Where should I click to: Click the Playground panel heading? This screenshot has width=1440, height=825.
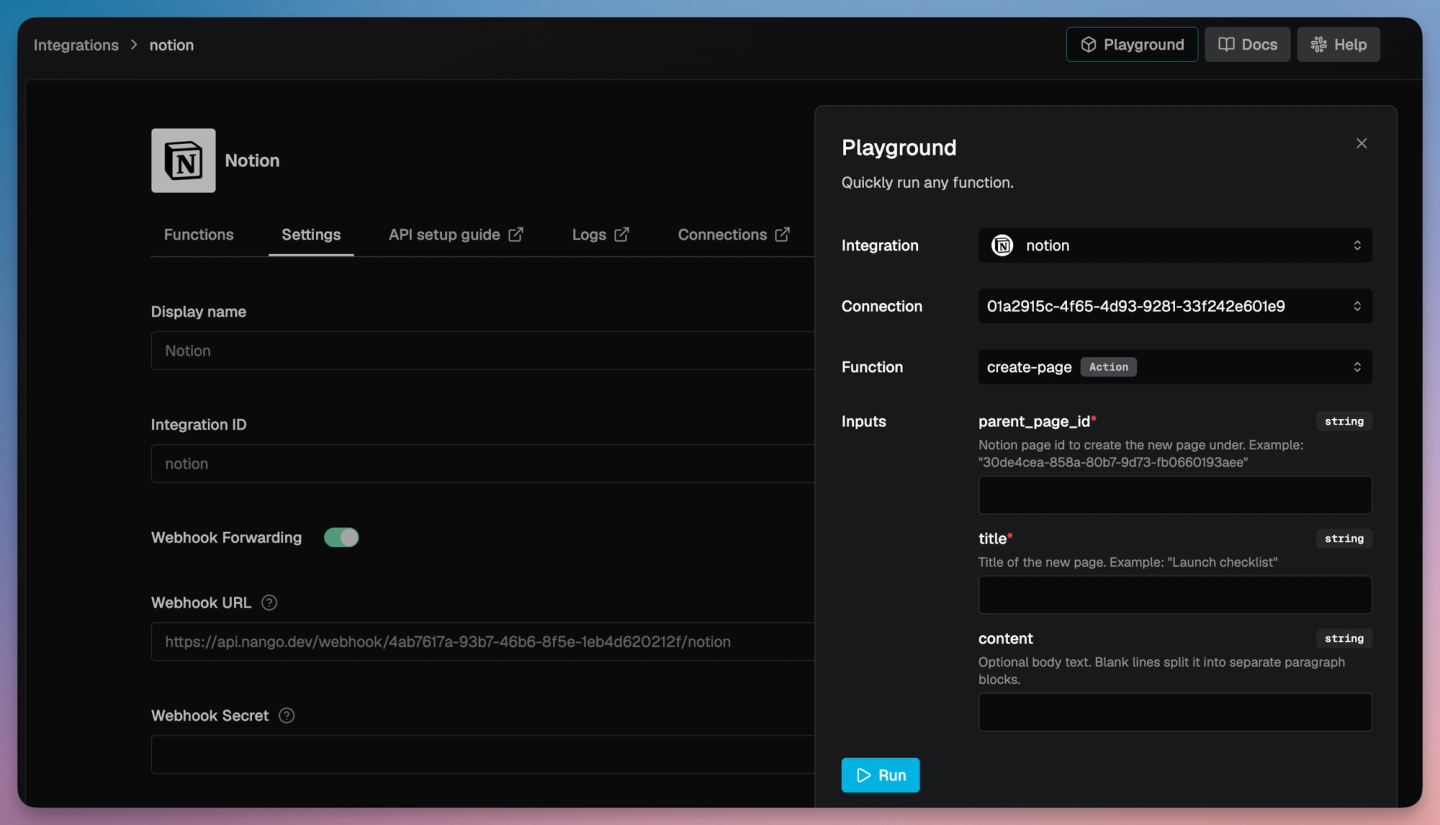click(899, 148)
